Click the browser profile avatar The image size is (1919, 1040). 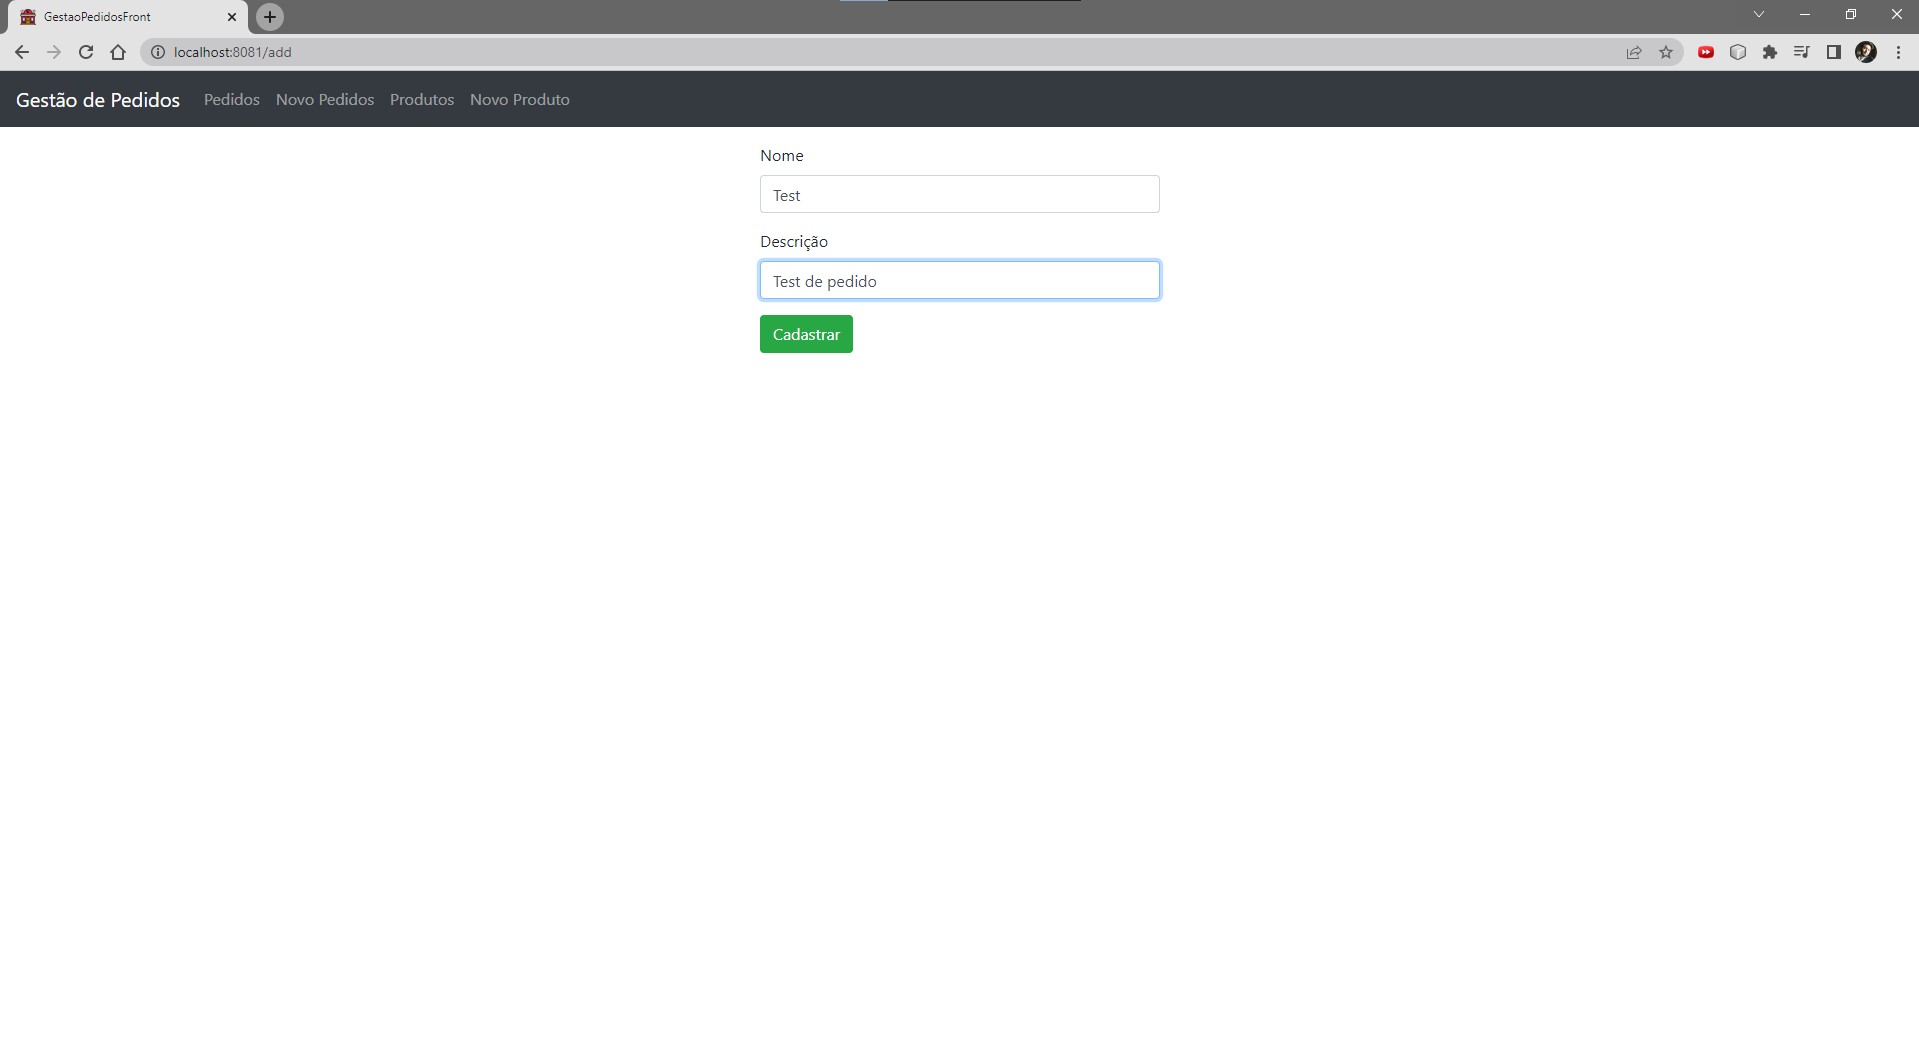(1866, 52)
